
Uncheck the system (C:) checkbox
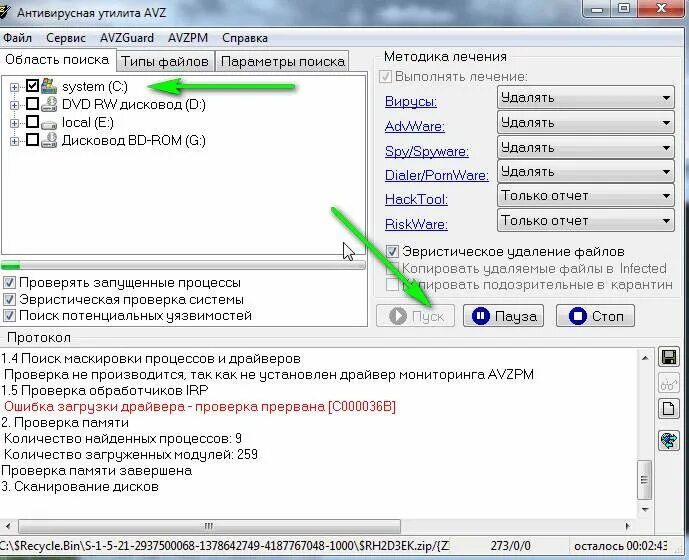pos(33,85)
